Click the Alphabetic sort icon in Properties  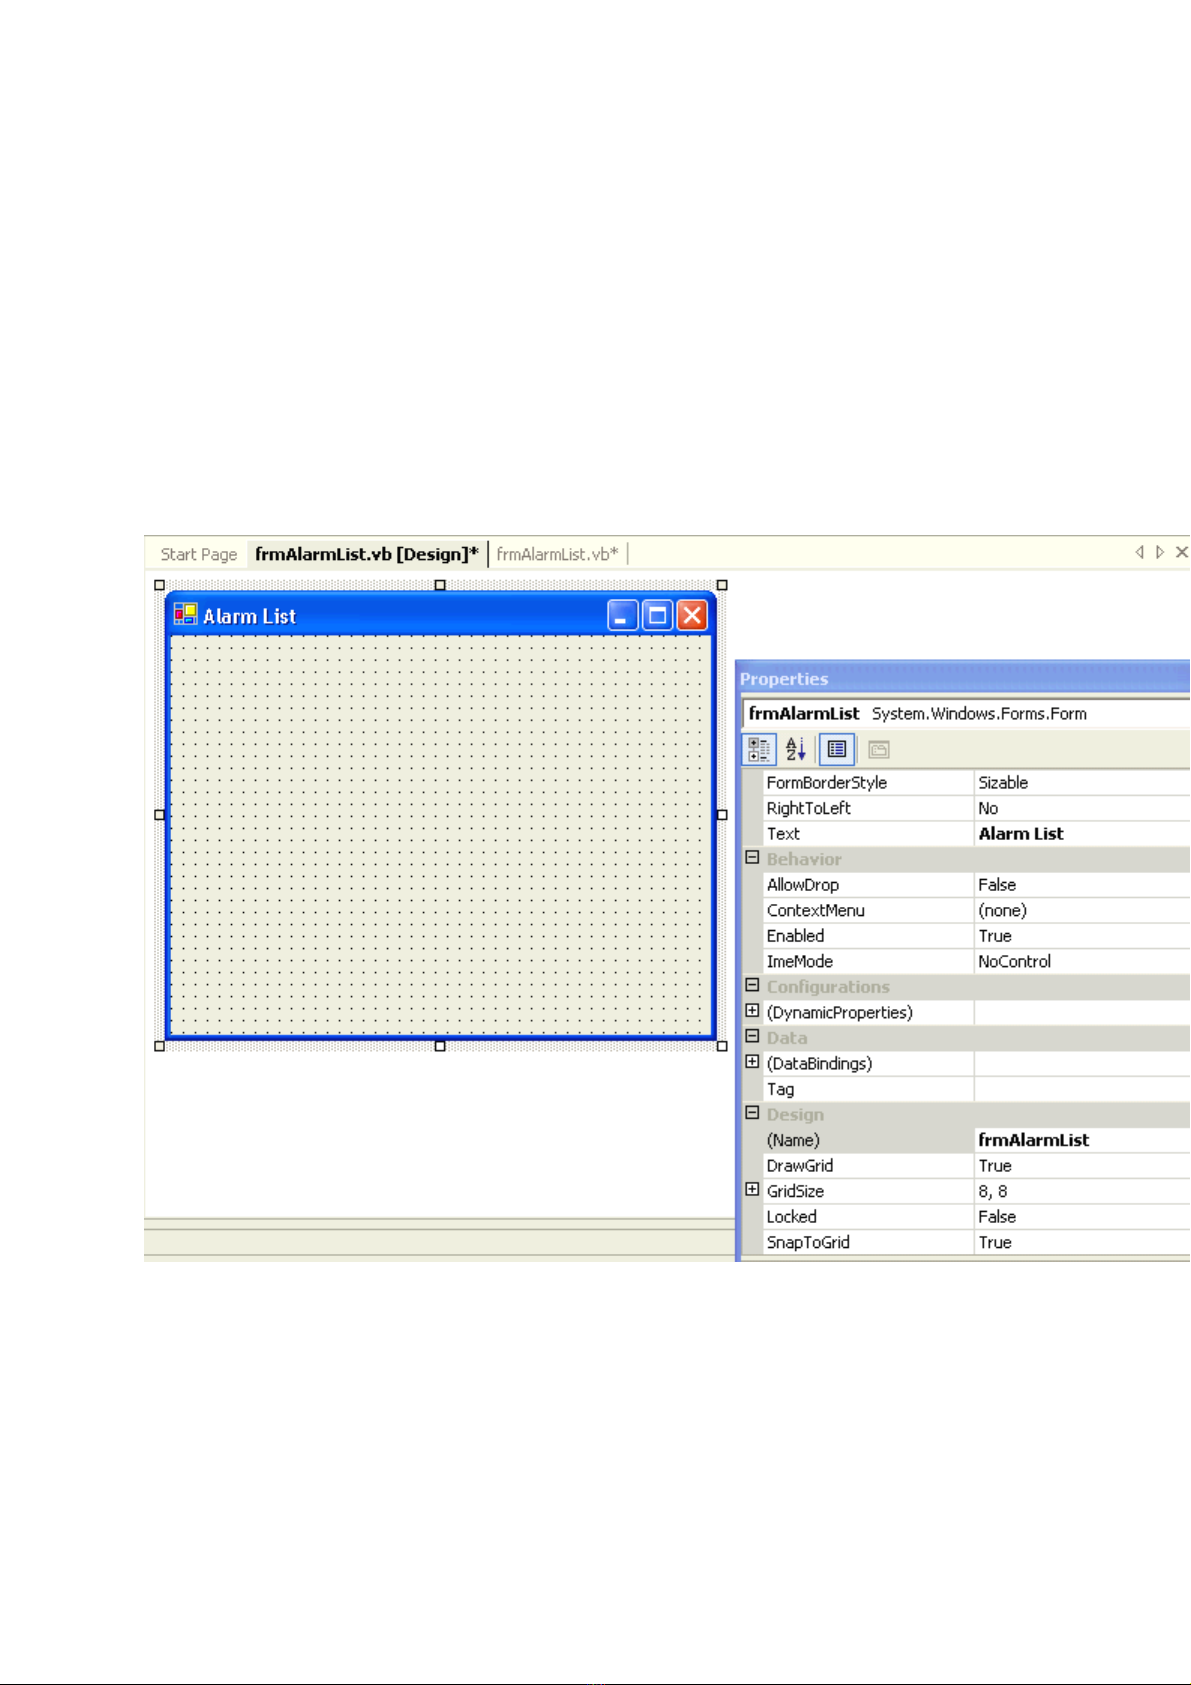pos(796,749)
